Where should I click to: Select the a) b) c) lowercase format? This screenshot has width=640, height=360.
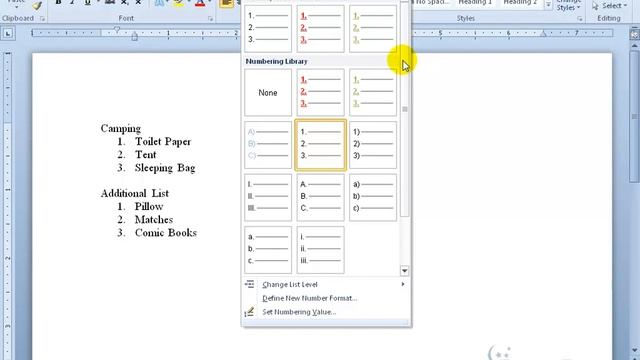(373, 198)
